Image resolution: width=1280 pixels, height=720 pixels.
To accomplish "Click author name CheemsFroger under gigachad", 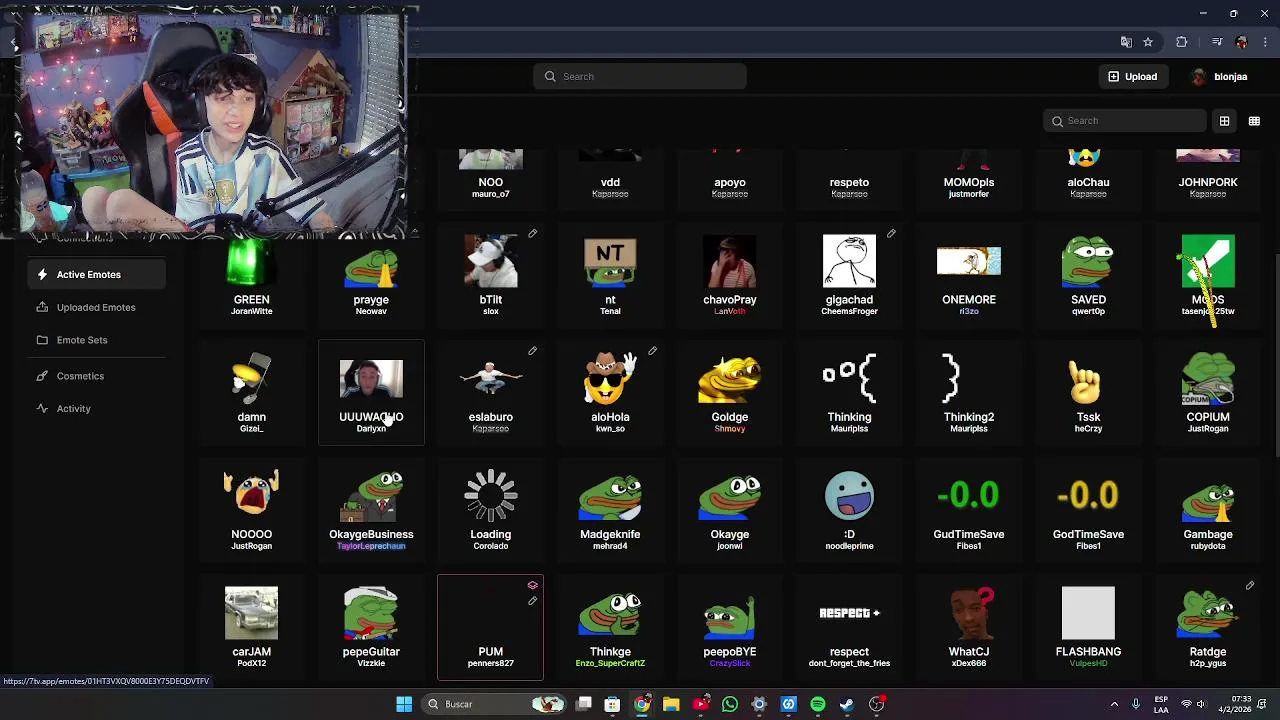I will (849, 311).
